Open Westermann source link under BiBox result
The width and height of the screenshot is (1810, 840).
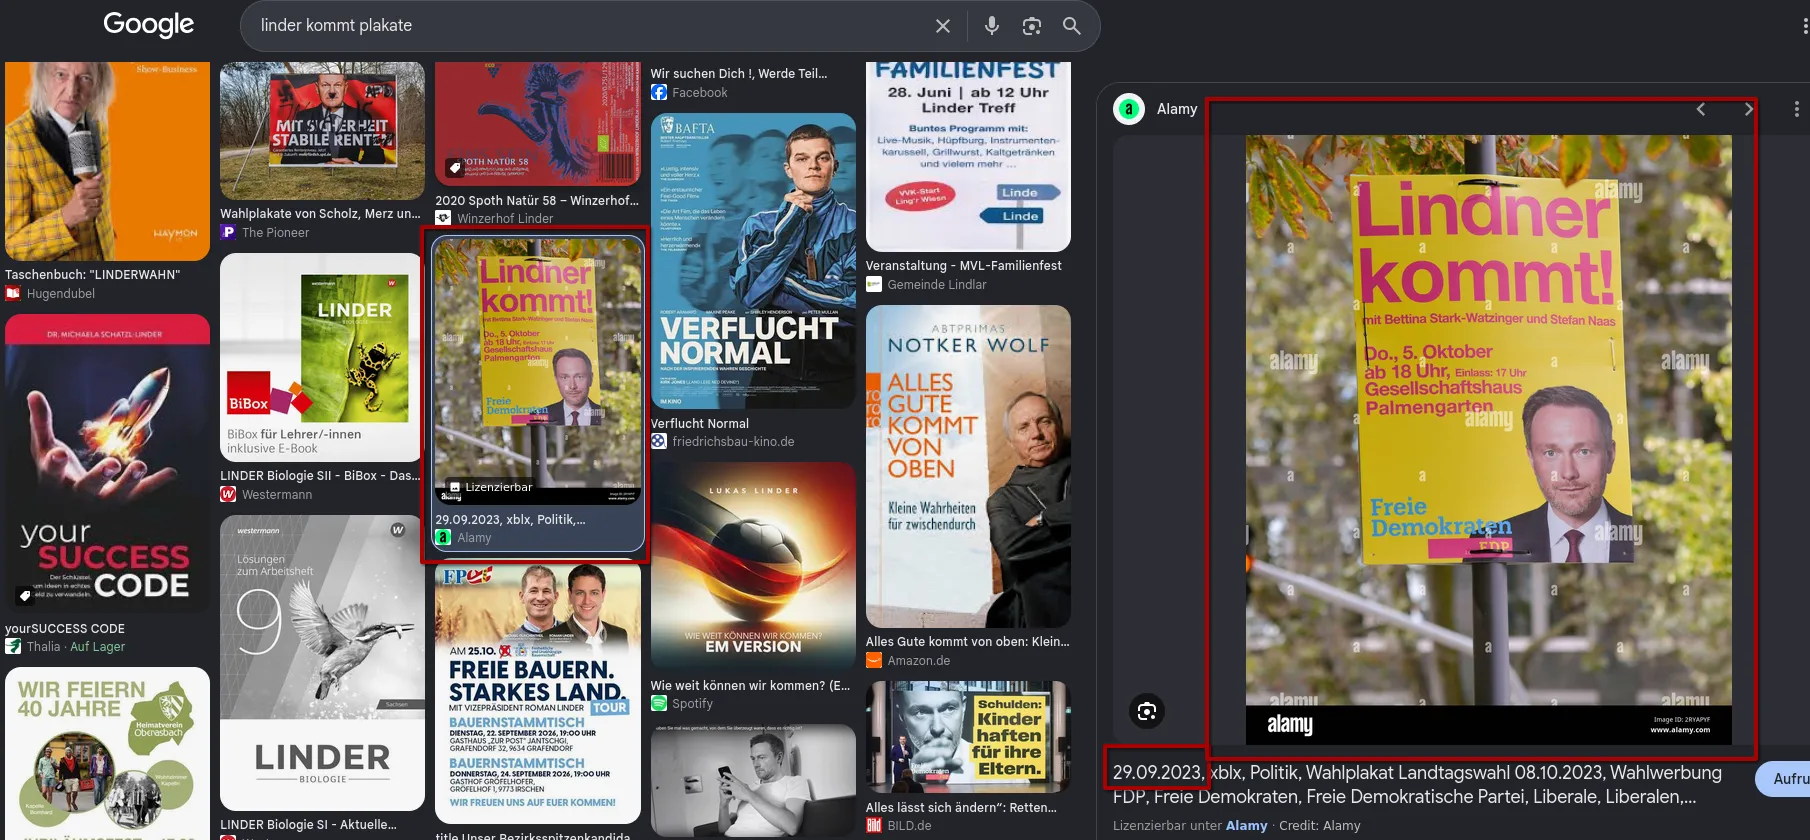pyautogui.click(x=277, y=495)
